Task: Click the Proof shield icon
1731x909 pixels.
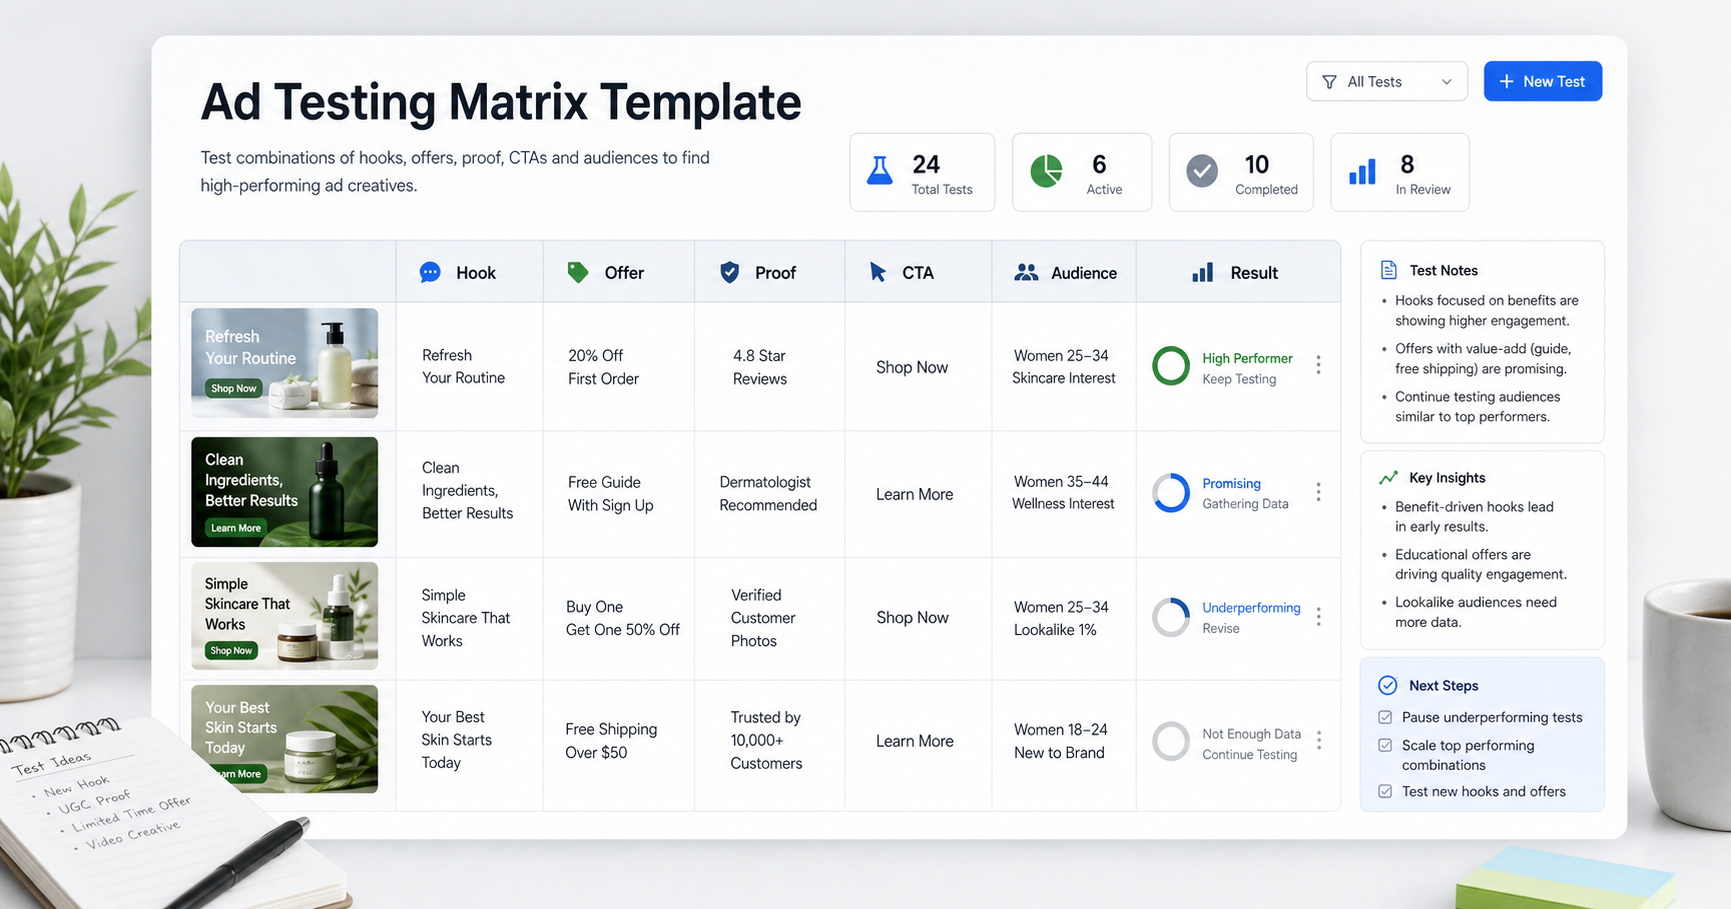Action: pyautogui.click(x=730, y=272)
